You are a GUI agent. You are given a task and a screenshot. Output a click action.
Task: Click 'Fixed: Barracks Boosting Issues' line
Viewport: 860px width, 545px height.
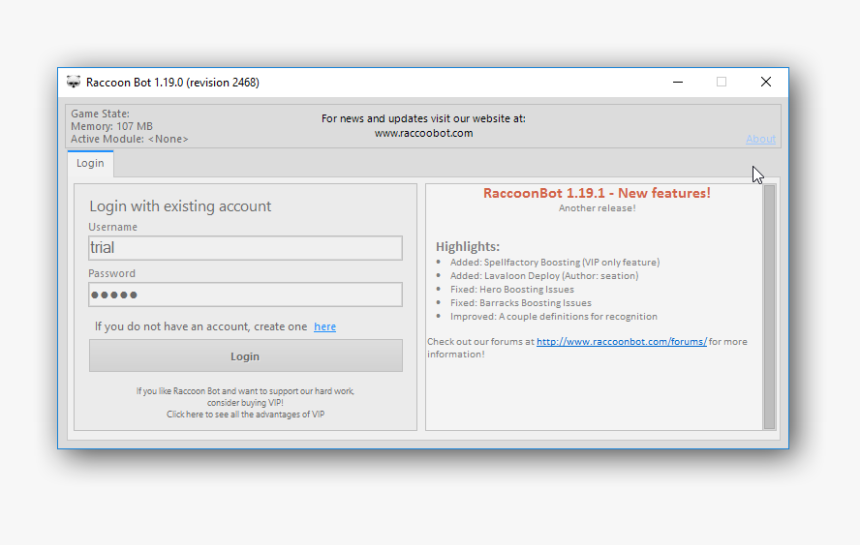[520, 303]
